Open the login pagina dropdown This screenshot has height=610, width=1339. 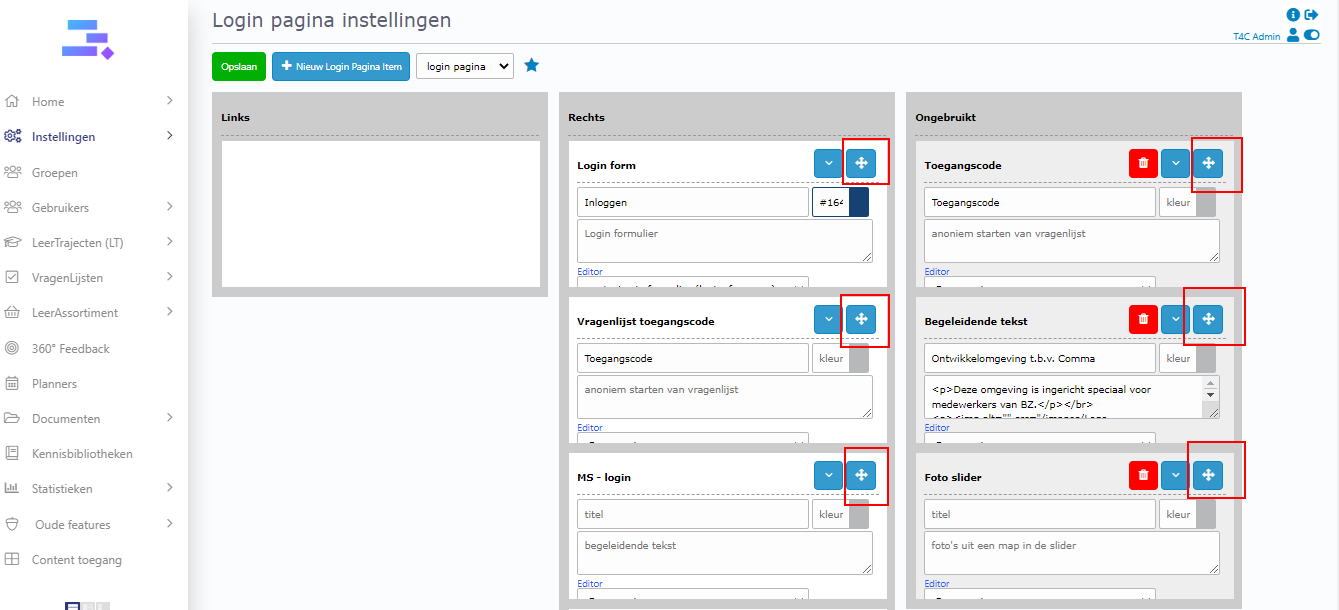(x=465, y=67)
